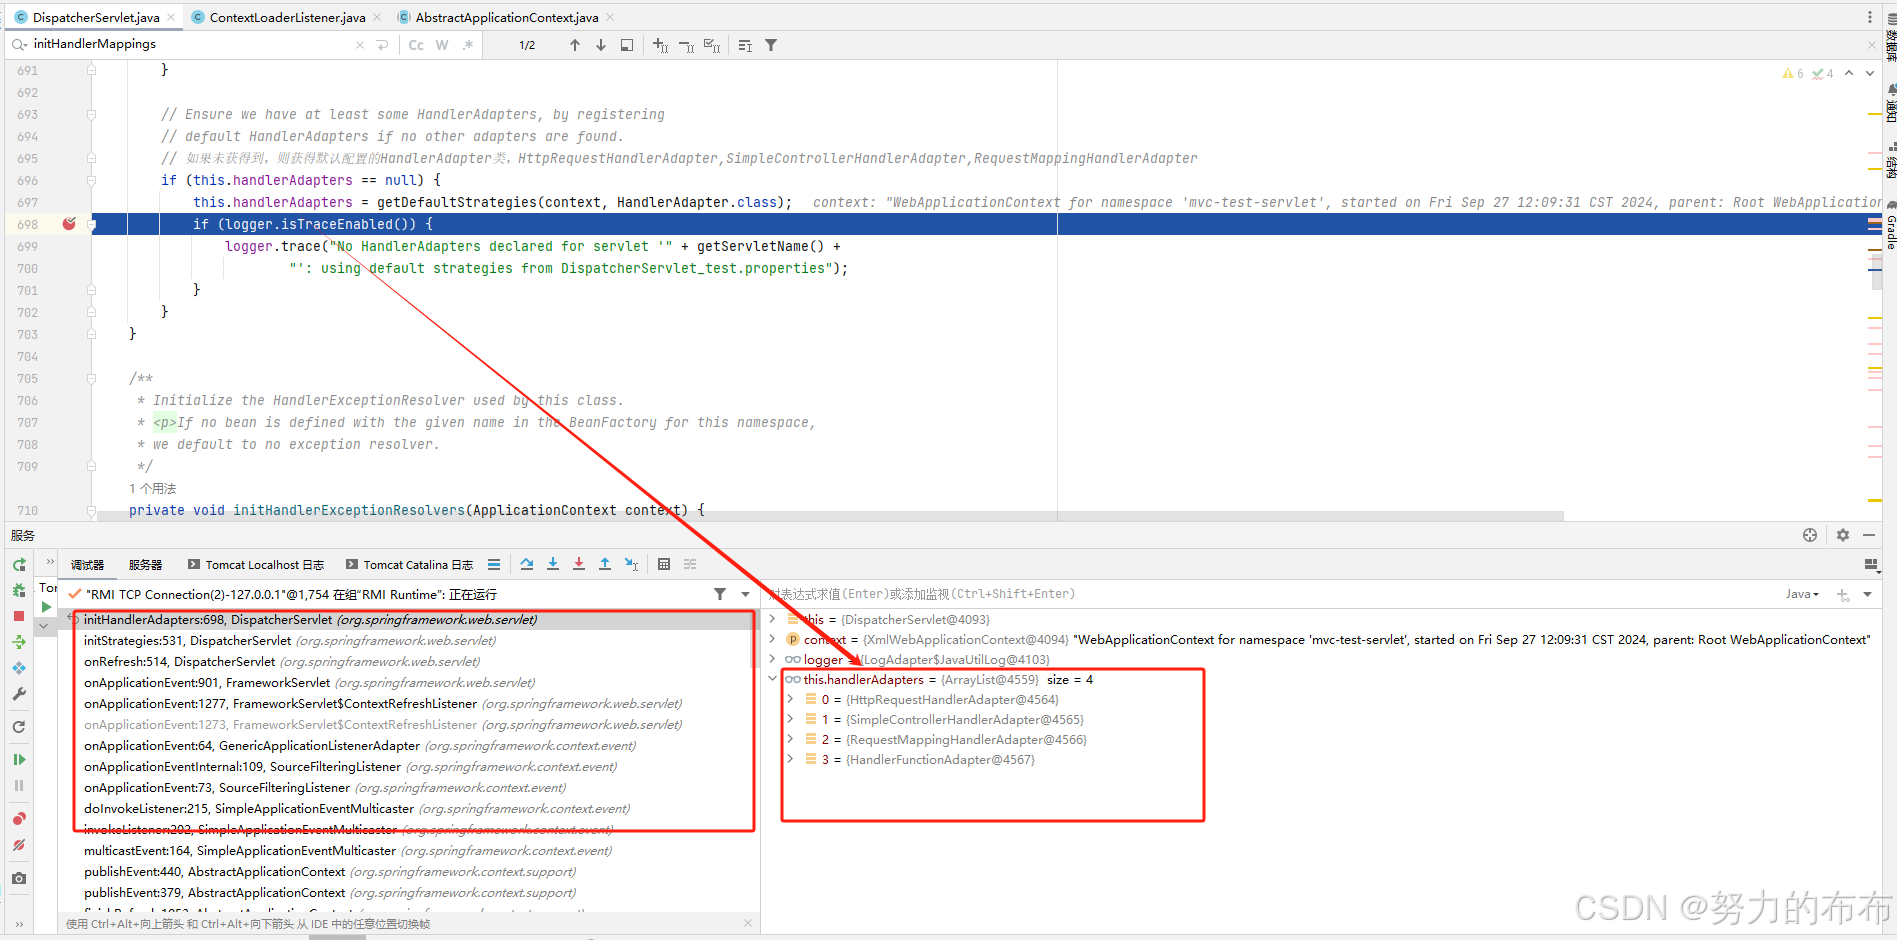Viewport: 1897px width, 940px height.
Task: Go to next search occurrence arrow
Action: [601, 45]
